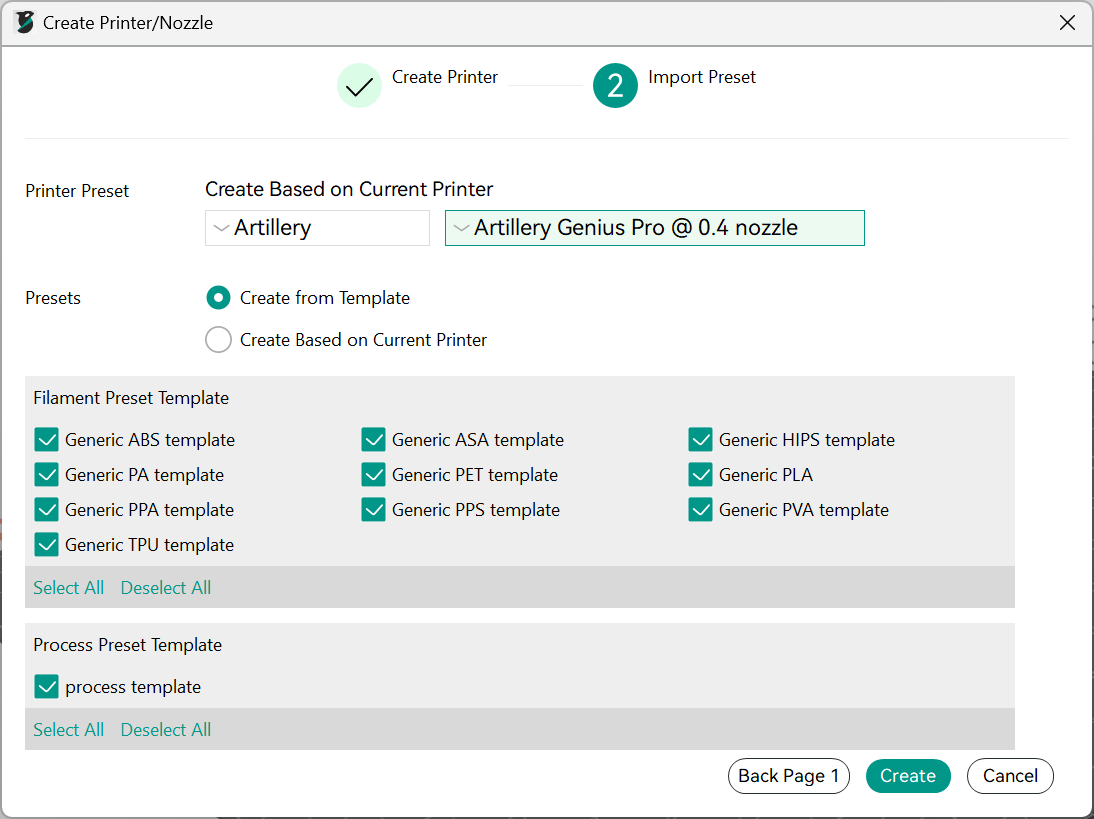Click the Filament Preset Template heading

click(x=131, y=398)
